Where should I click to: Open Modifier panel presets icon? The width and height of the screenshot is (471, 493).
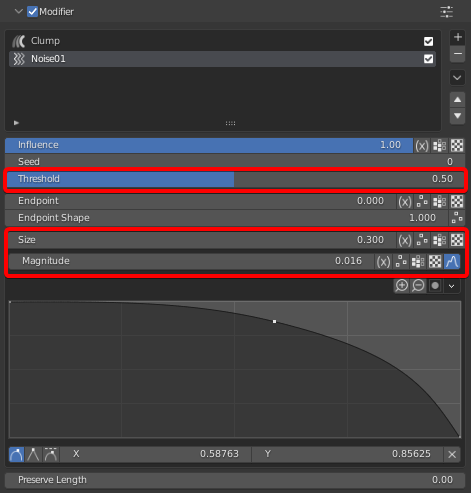coord(446,12)
